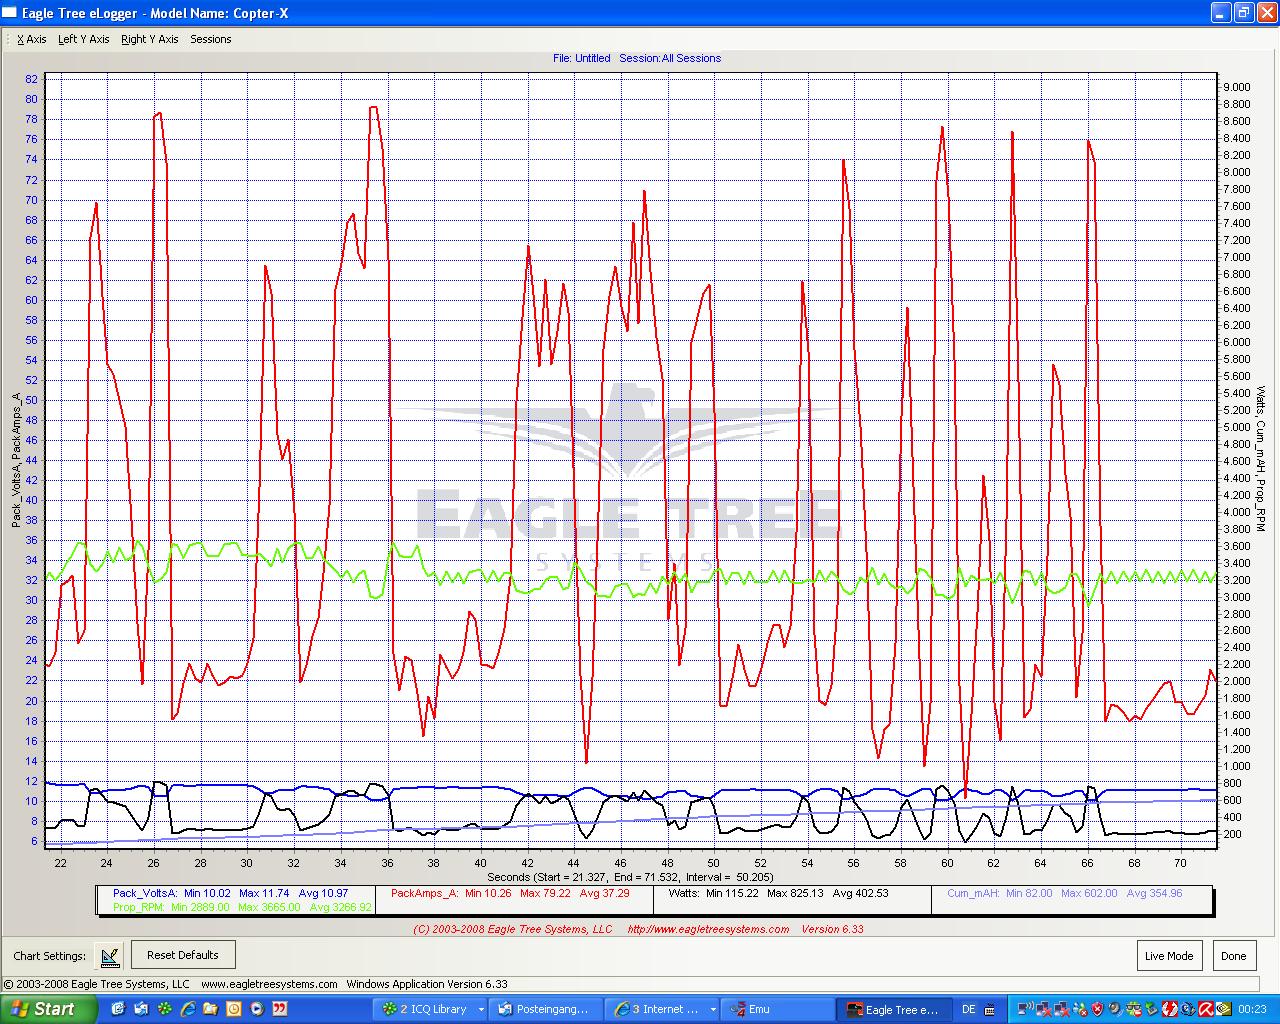This screenshot has height=1024, width=1280.
Task: Click the wireless network tray icon
Action: point(1025,1010)
